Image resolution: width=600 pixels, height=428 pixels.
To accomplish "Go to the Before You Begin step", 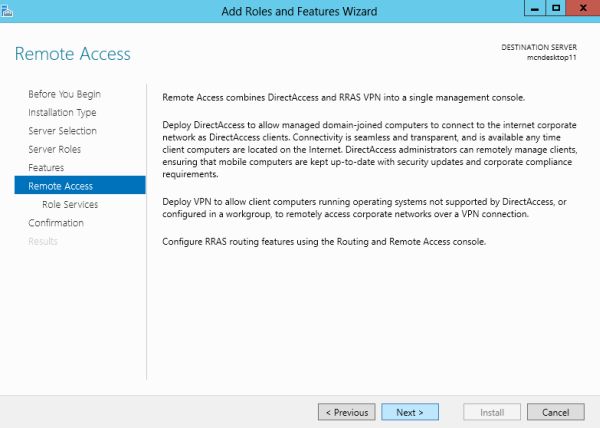I will click(x=64, y=94).
